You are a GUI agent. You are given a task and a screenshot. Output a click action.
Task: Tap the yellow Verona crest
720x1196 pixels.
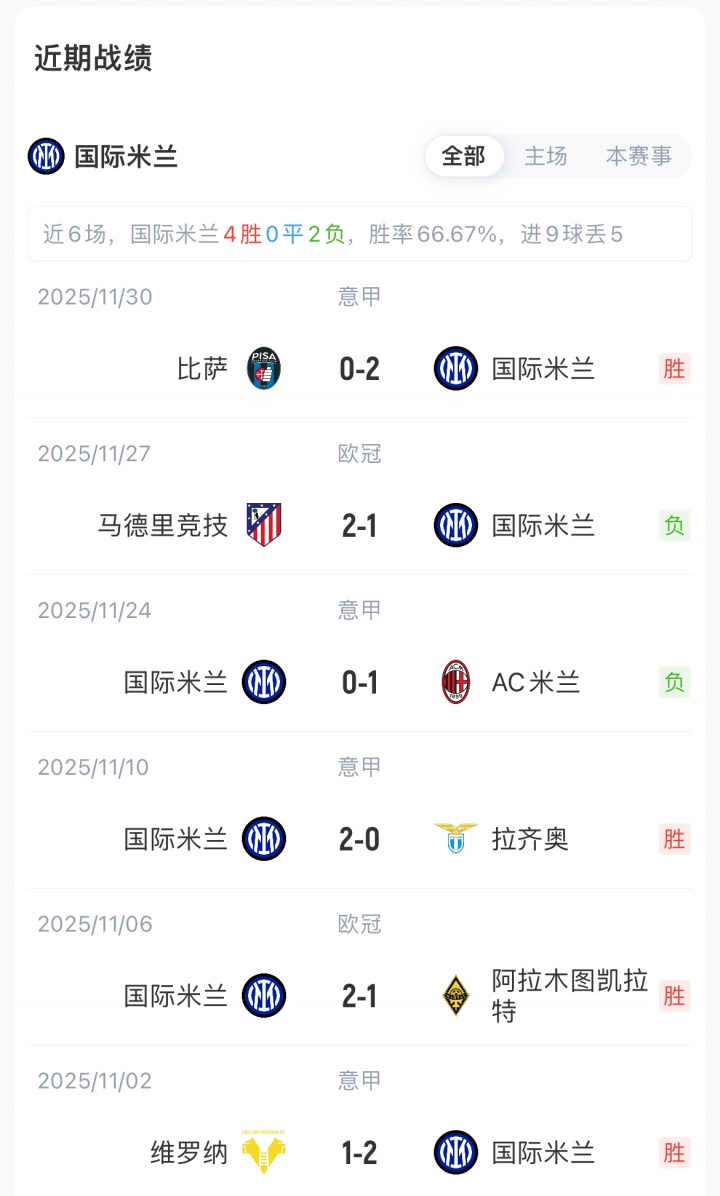click(264, 1153)
